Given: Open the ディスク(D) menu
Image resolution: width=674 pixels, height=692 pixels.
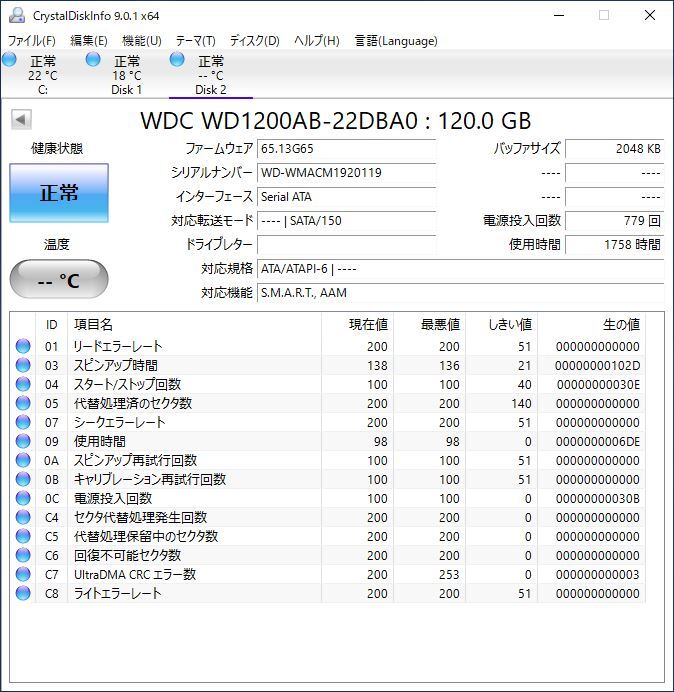Looking at the screenshot, I should [x=255, y=41].
